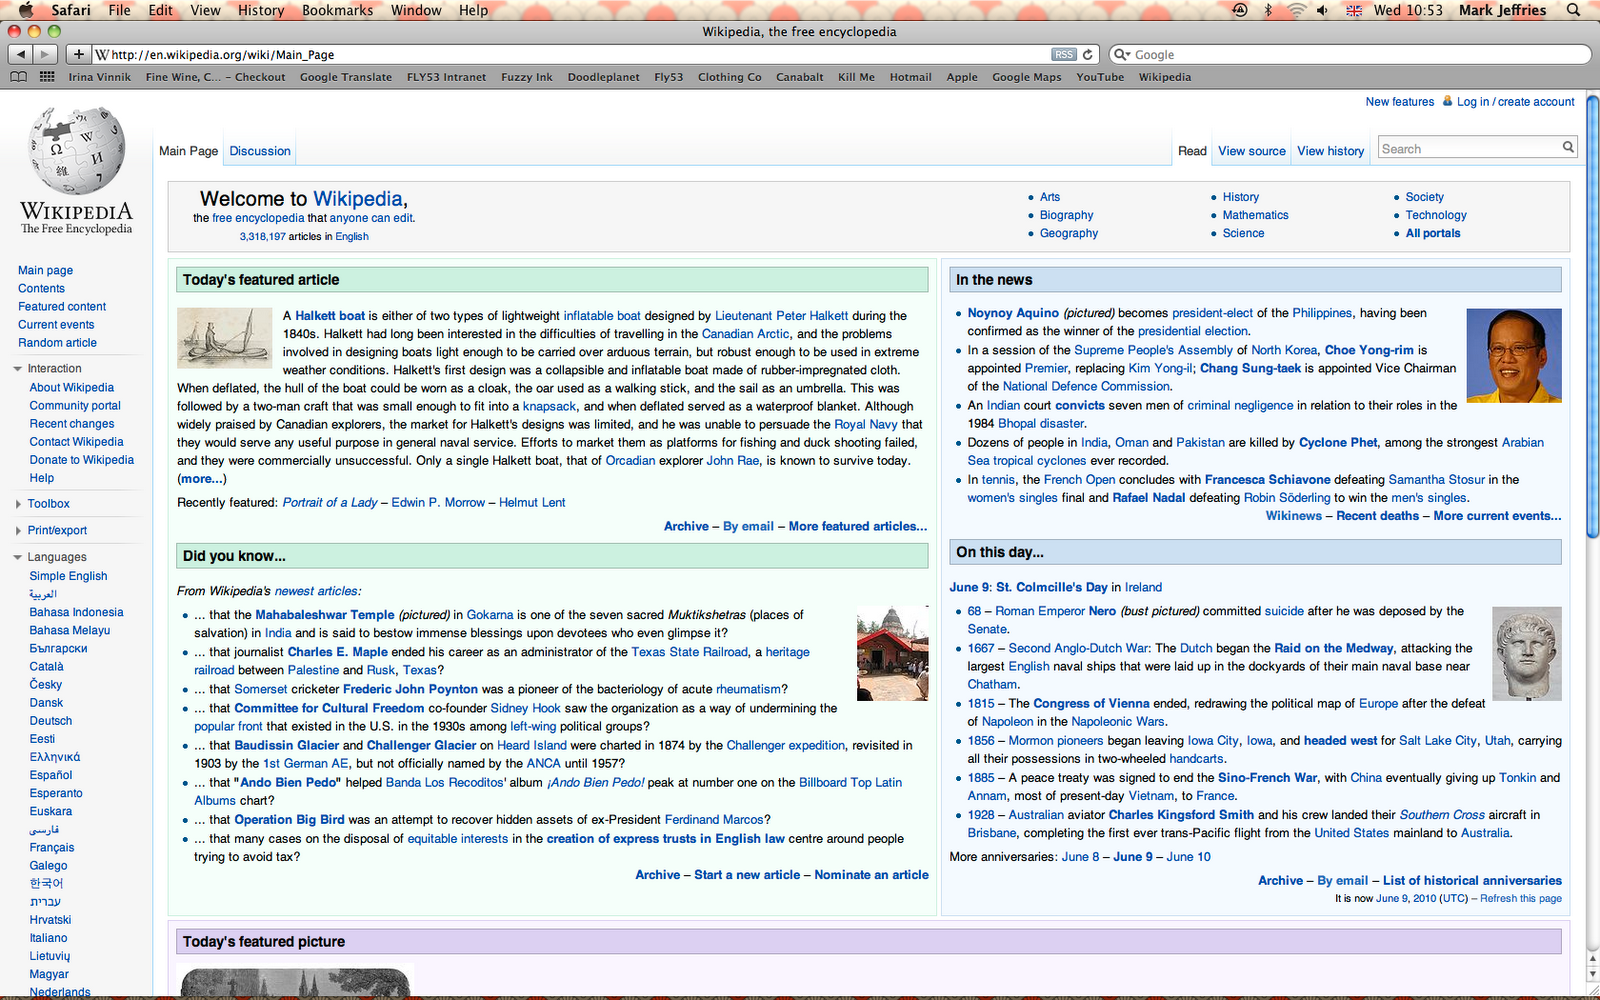The width and height of the screenshot is (1600, 1000).
Task: Open the Apple menu
Action: (24, 10)
